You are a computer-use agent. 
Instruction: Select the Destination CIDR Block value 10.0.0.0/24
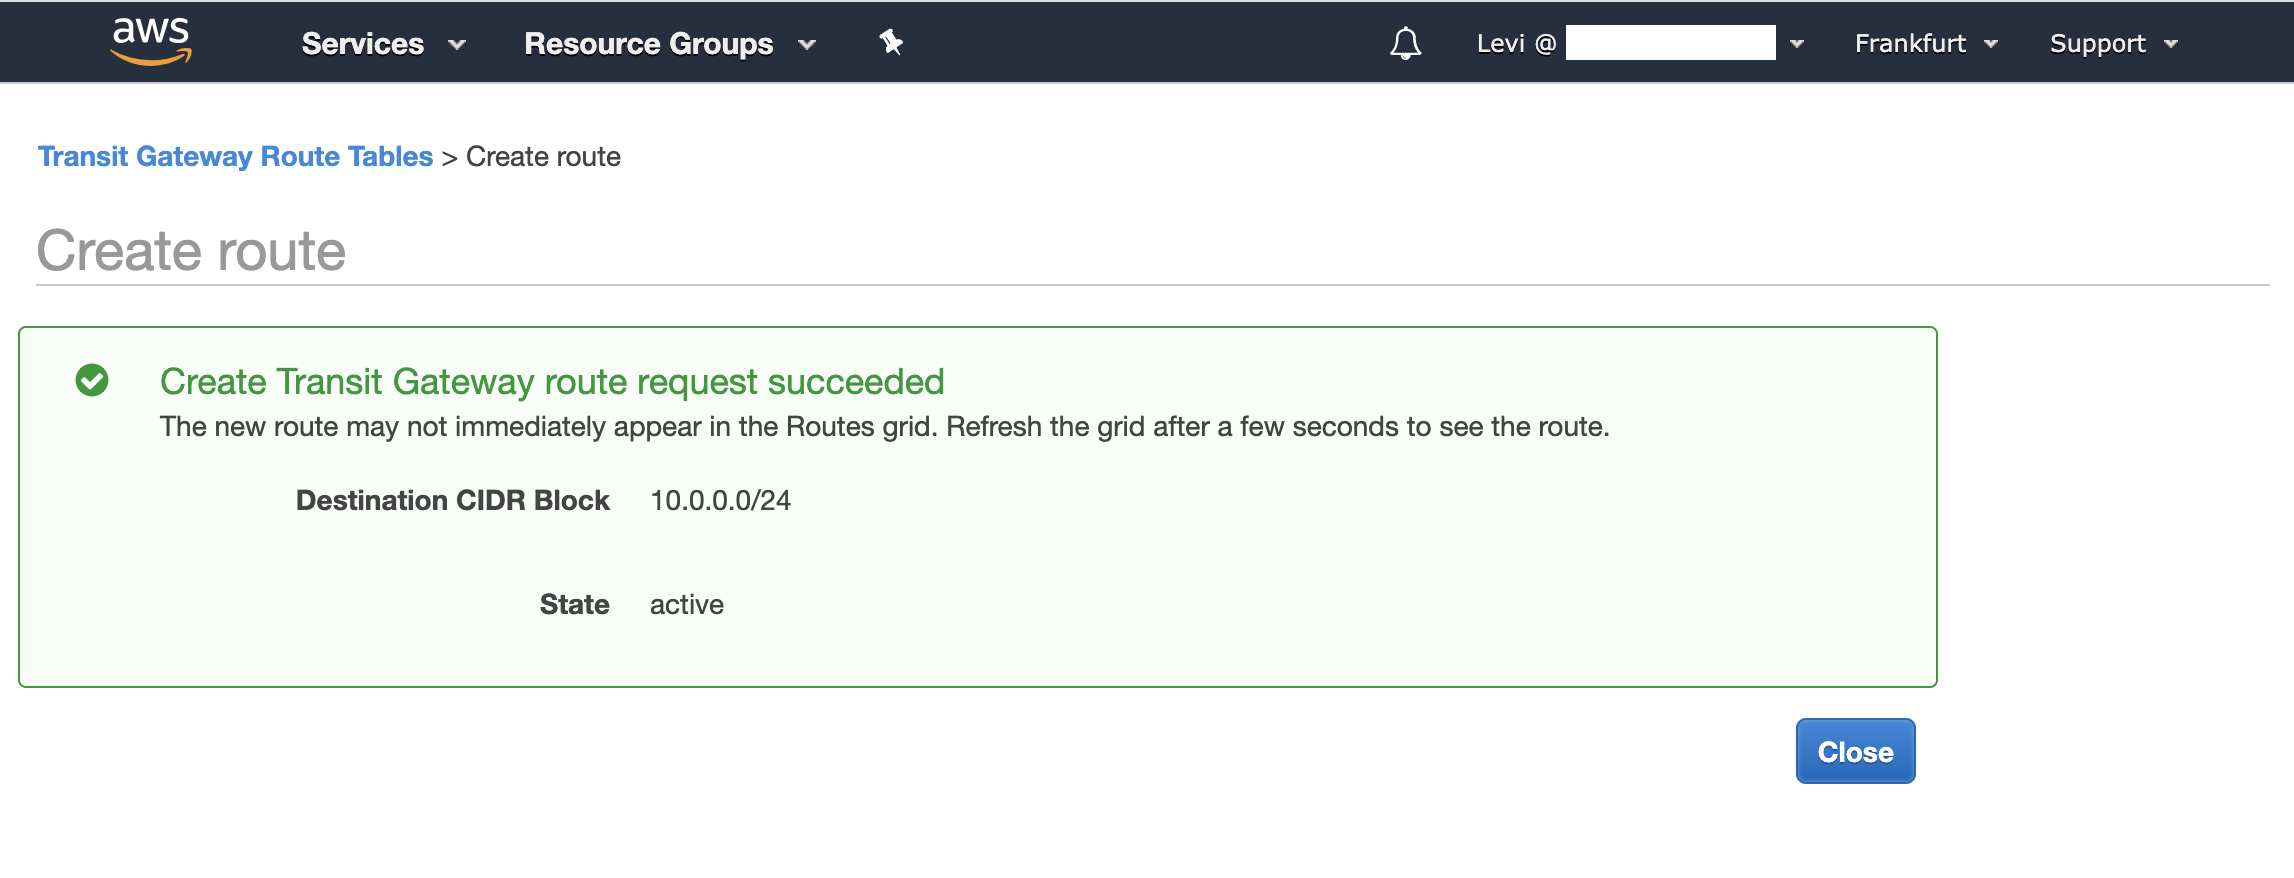[719, 500]
